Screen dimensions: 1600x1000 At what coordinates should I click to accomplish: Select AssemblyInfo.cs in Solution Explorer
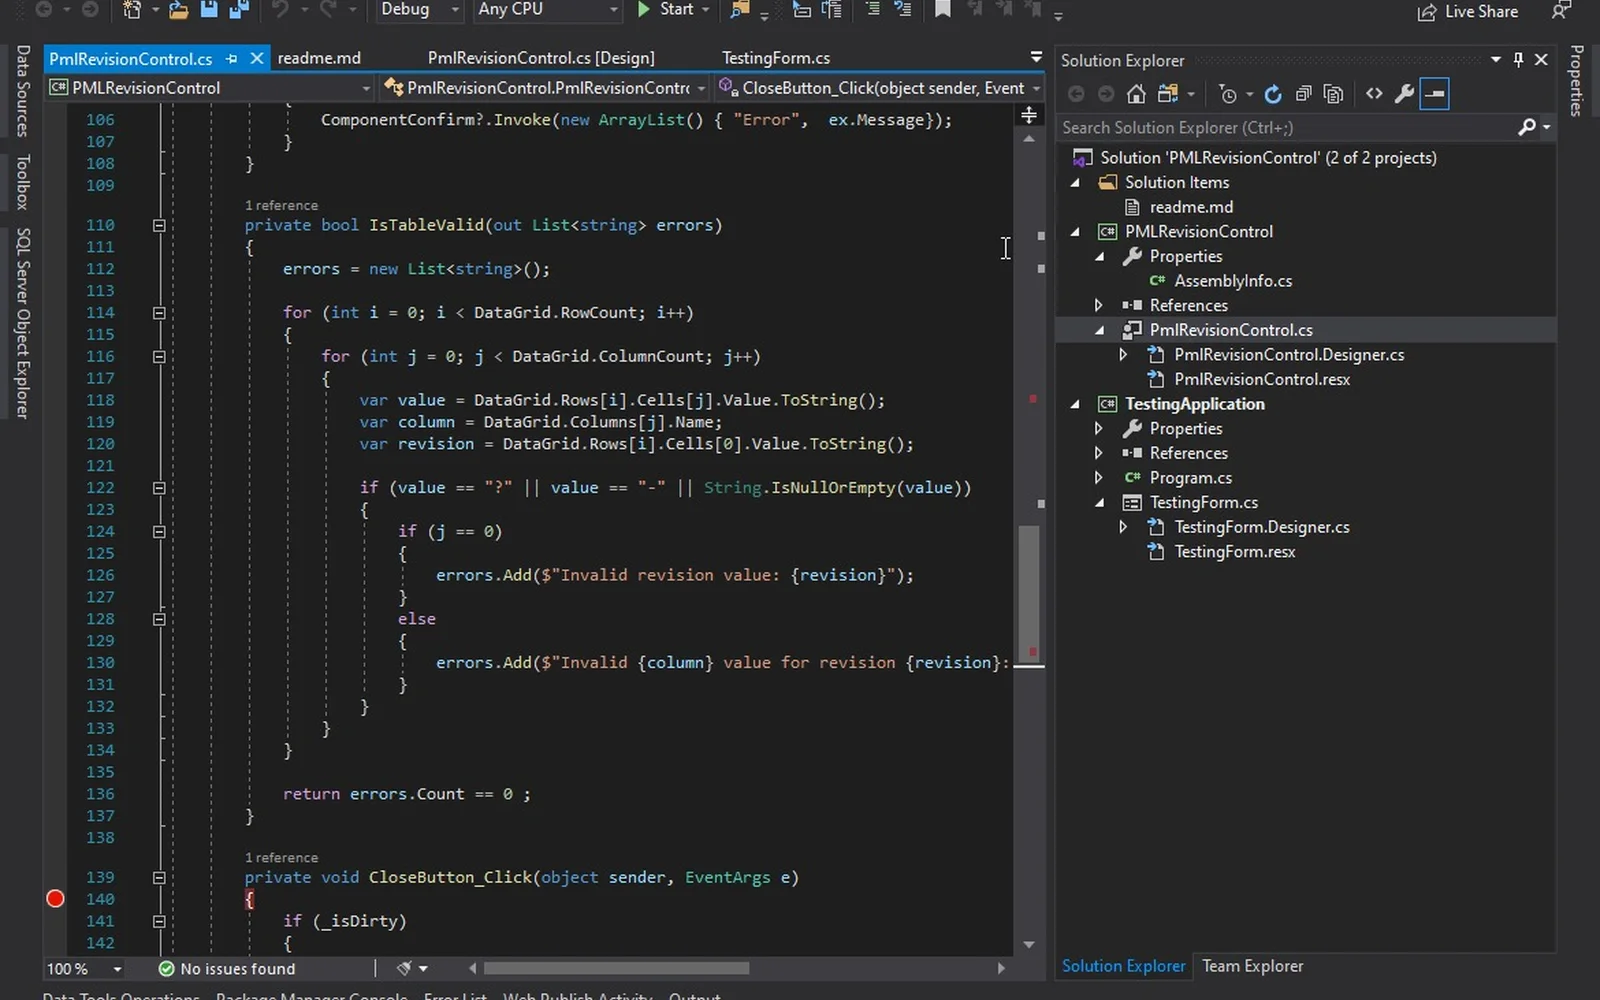tap(1233, 281)
